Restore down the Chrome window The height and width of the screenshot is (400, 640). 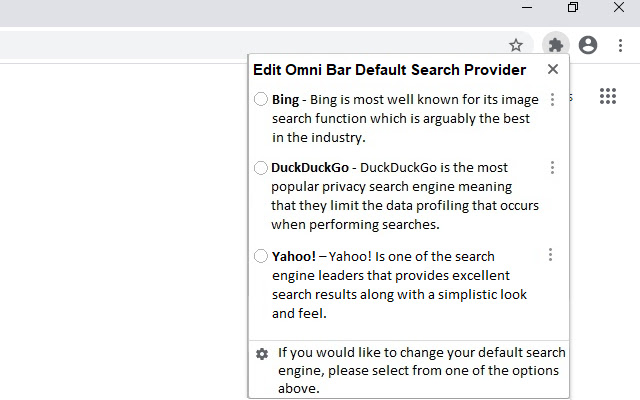(x=573, y=8)
